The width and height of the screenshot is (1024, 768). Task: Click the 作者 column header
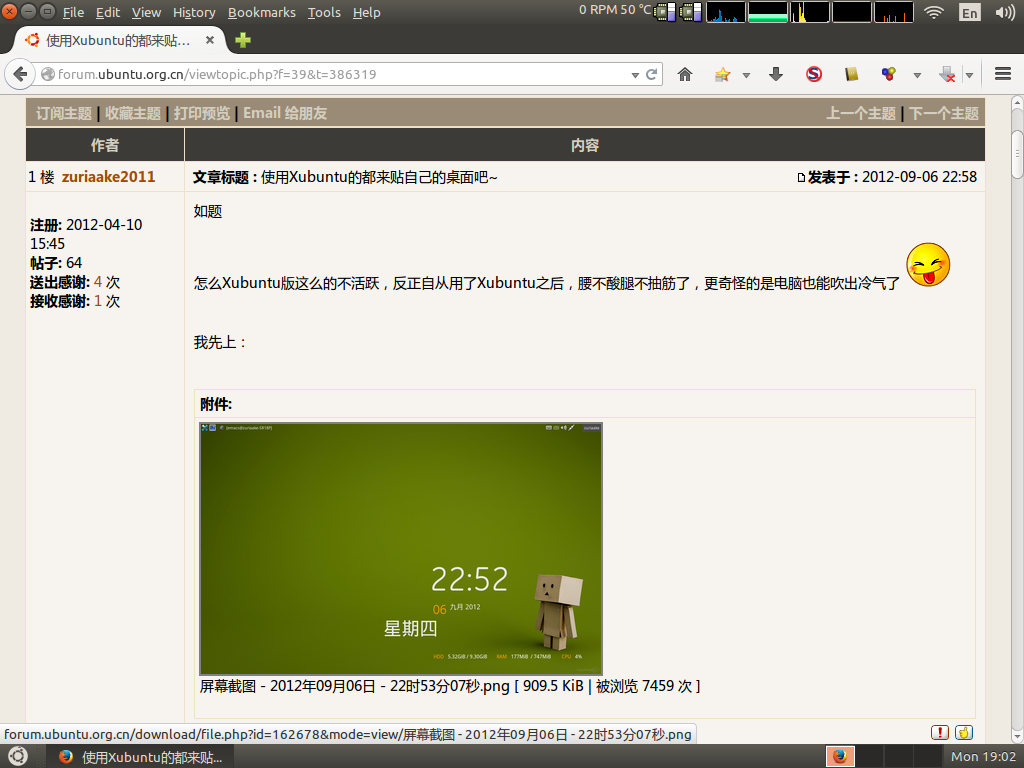tap(104, 145)
